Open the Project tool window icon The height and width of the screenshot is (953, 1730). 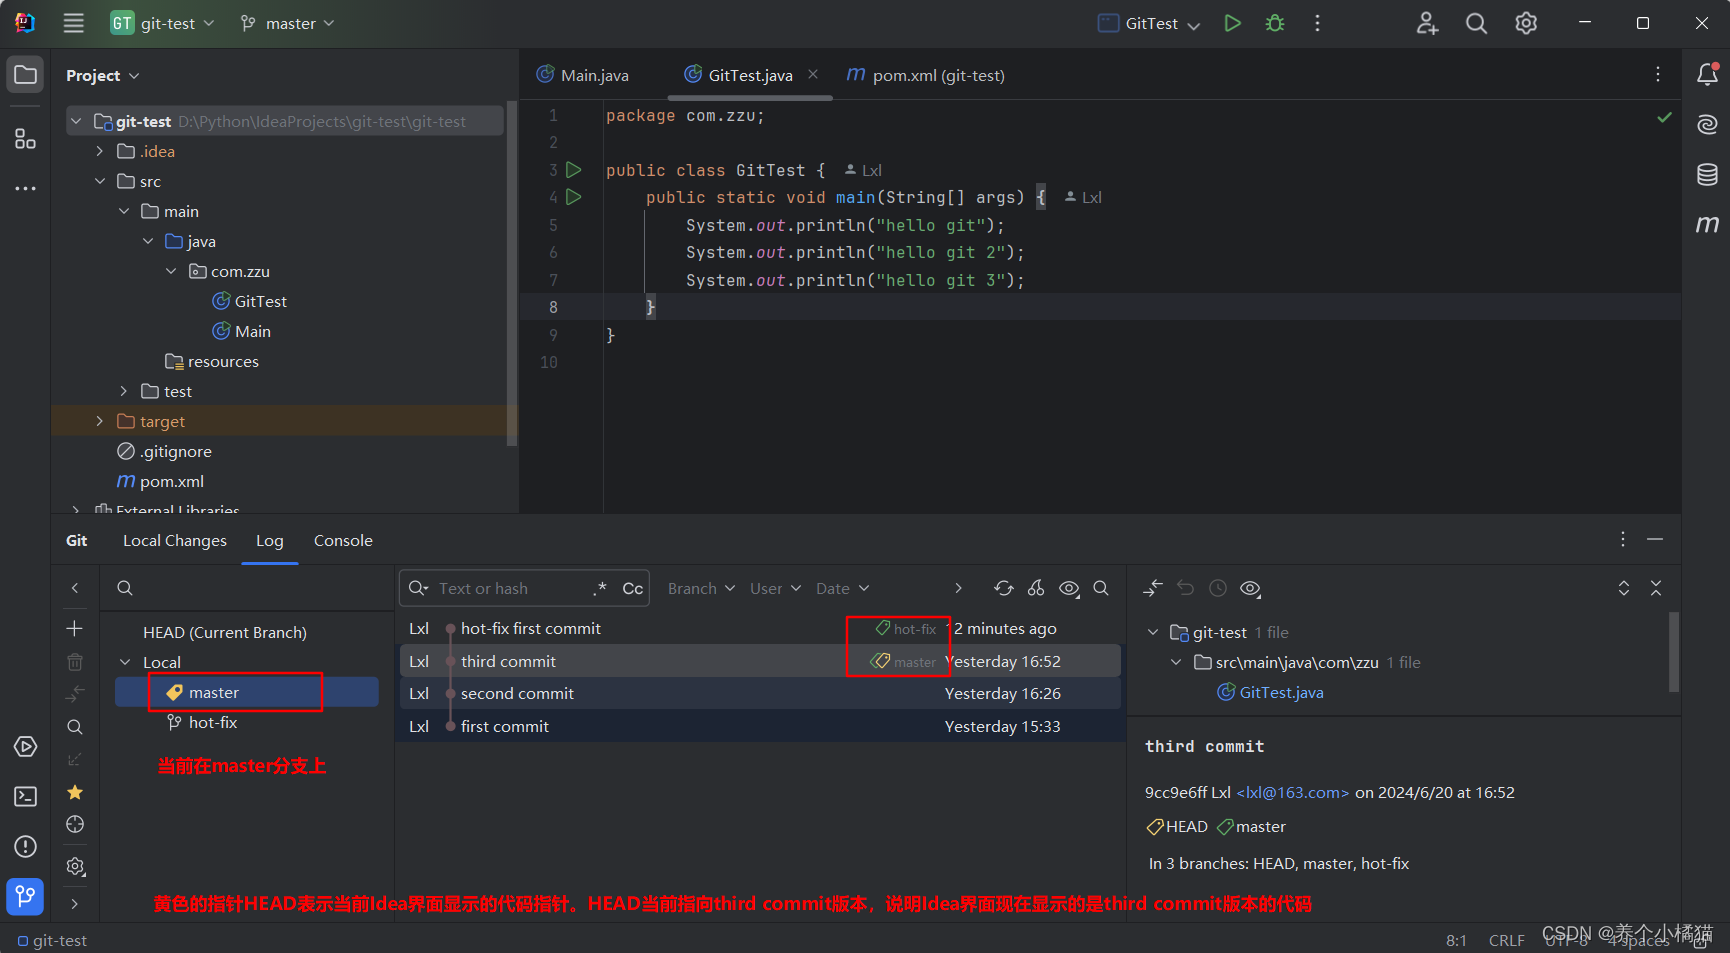tap(26, 75)
